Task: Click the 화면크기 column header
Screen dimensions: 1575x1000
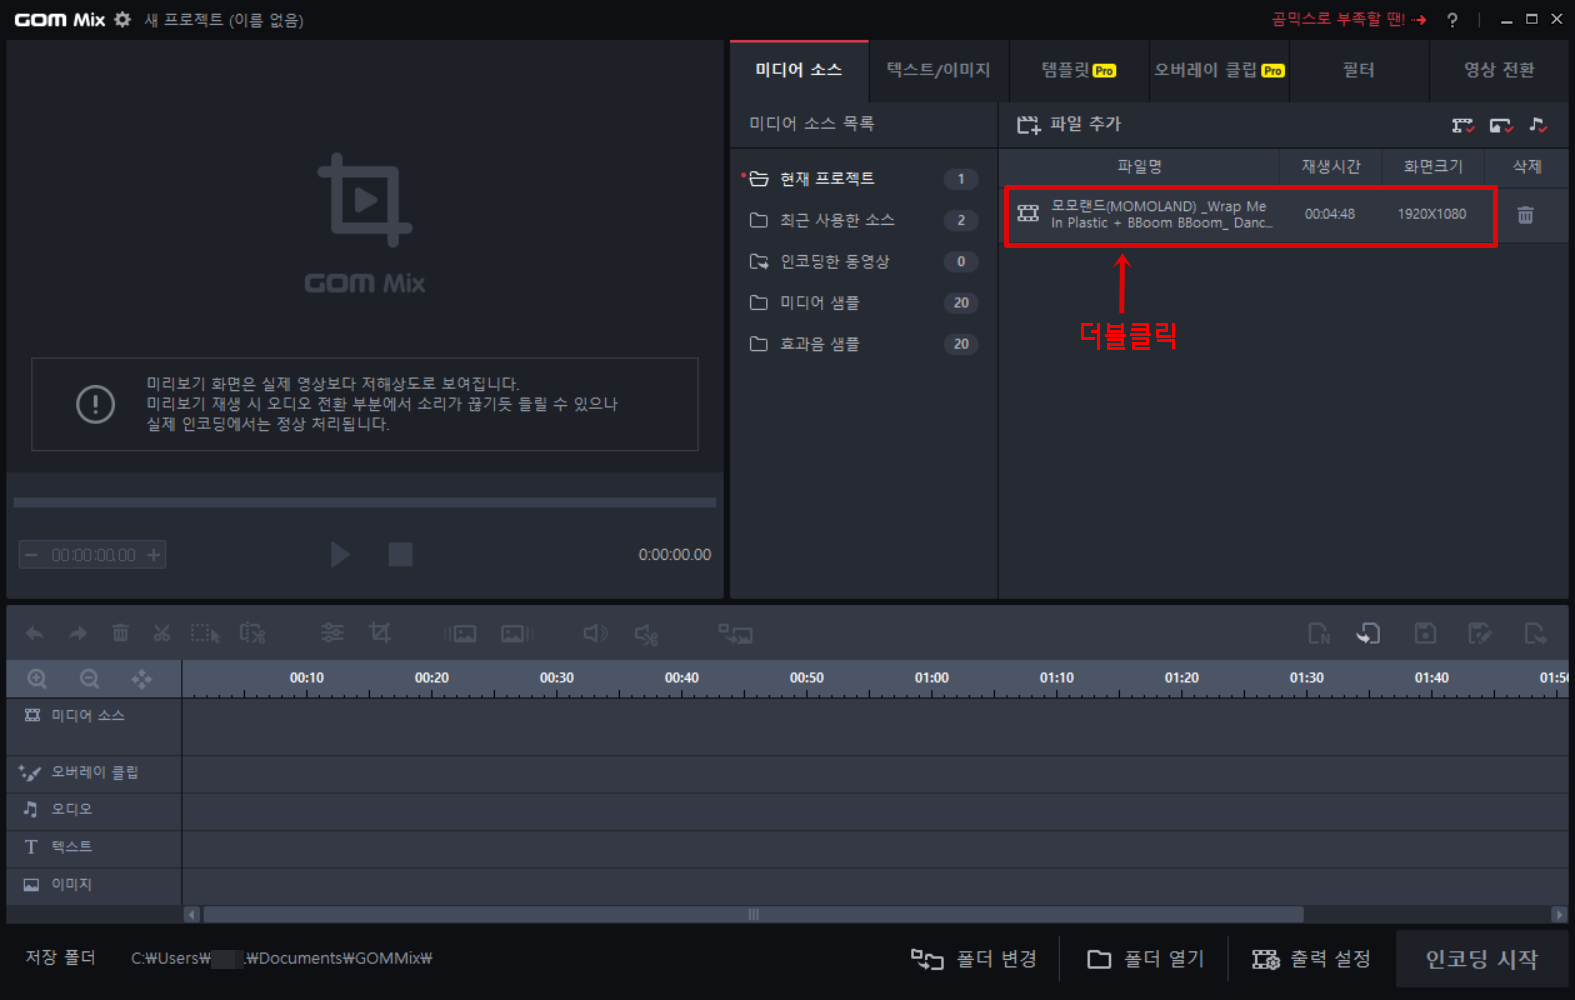Action: (1433, 167)
